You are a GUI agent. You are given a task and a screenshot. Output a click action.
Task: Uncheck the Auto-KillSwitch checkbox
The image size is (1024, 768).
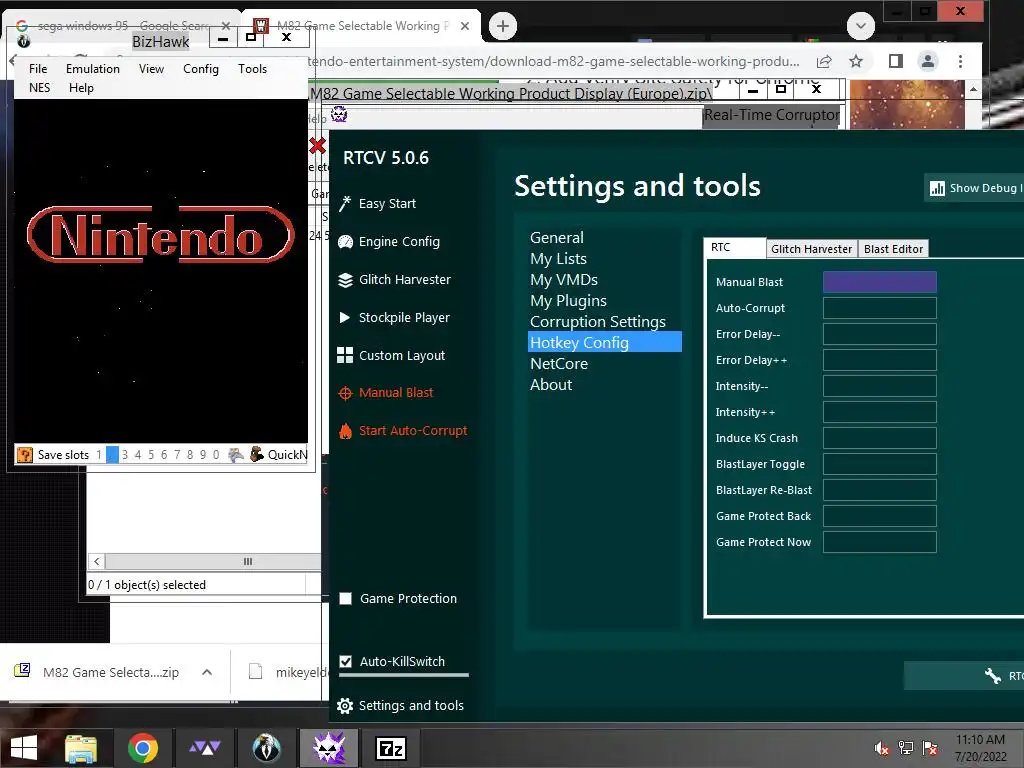345,661
